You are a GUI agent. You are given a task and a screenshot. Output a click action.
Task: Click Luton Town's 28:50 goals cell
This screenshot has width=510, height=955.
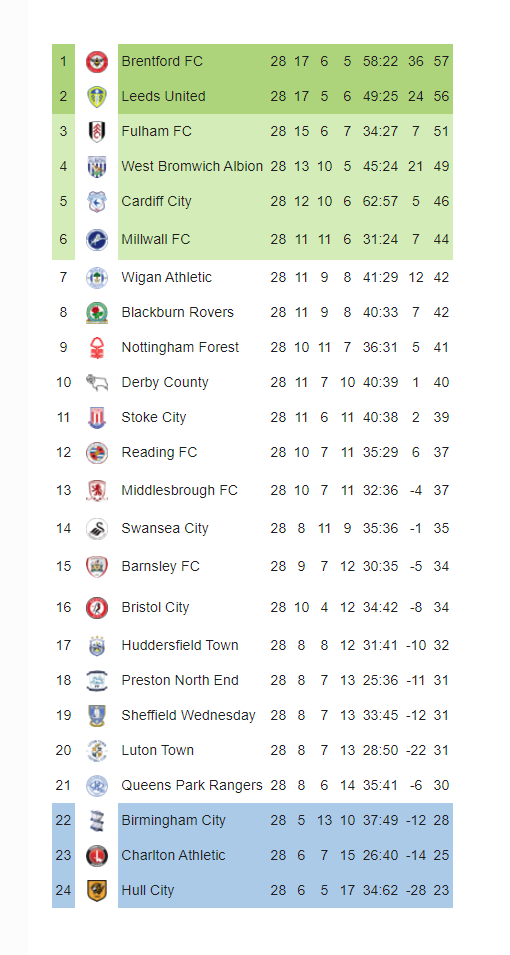click(x=380, y=750)
